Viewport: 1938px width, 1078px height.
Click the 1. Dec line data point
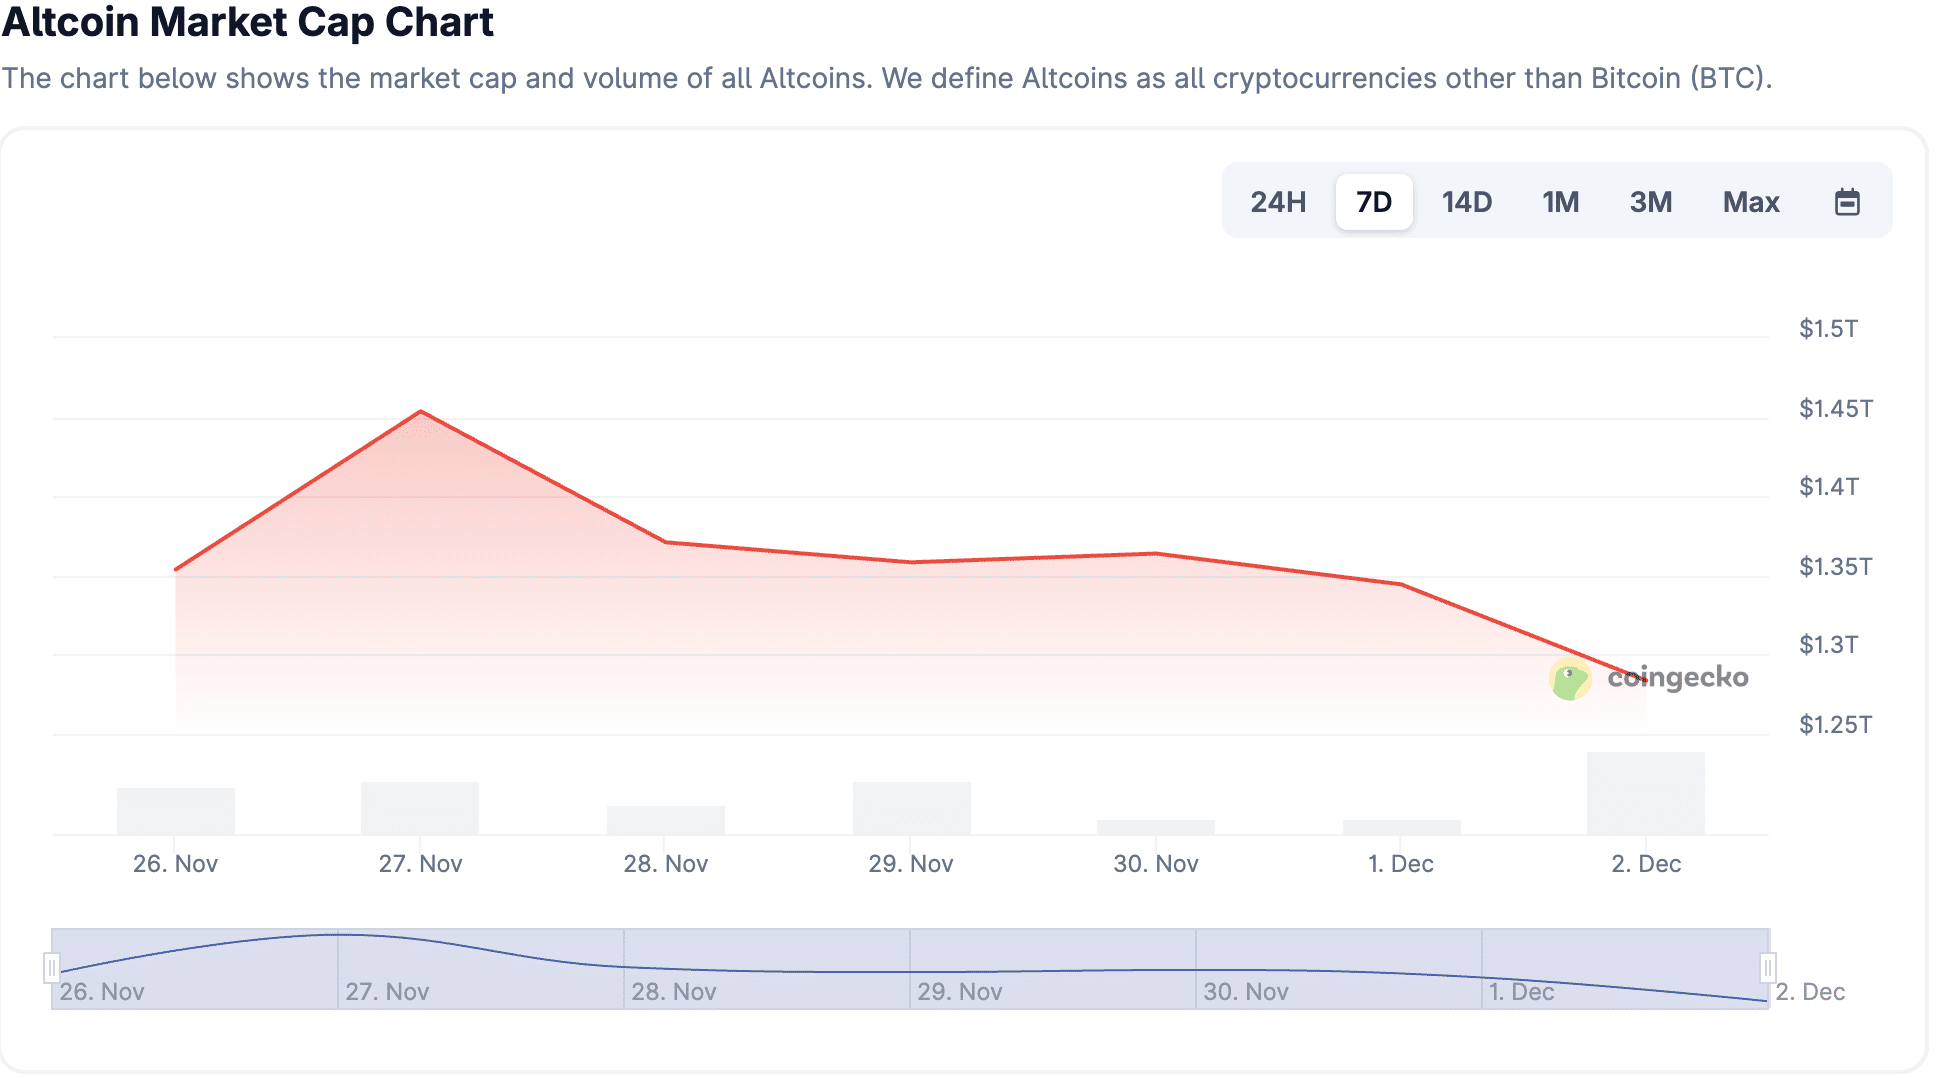click(1401, 584)
